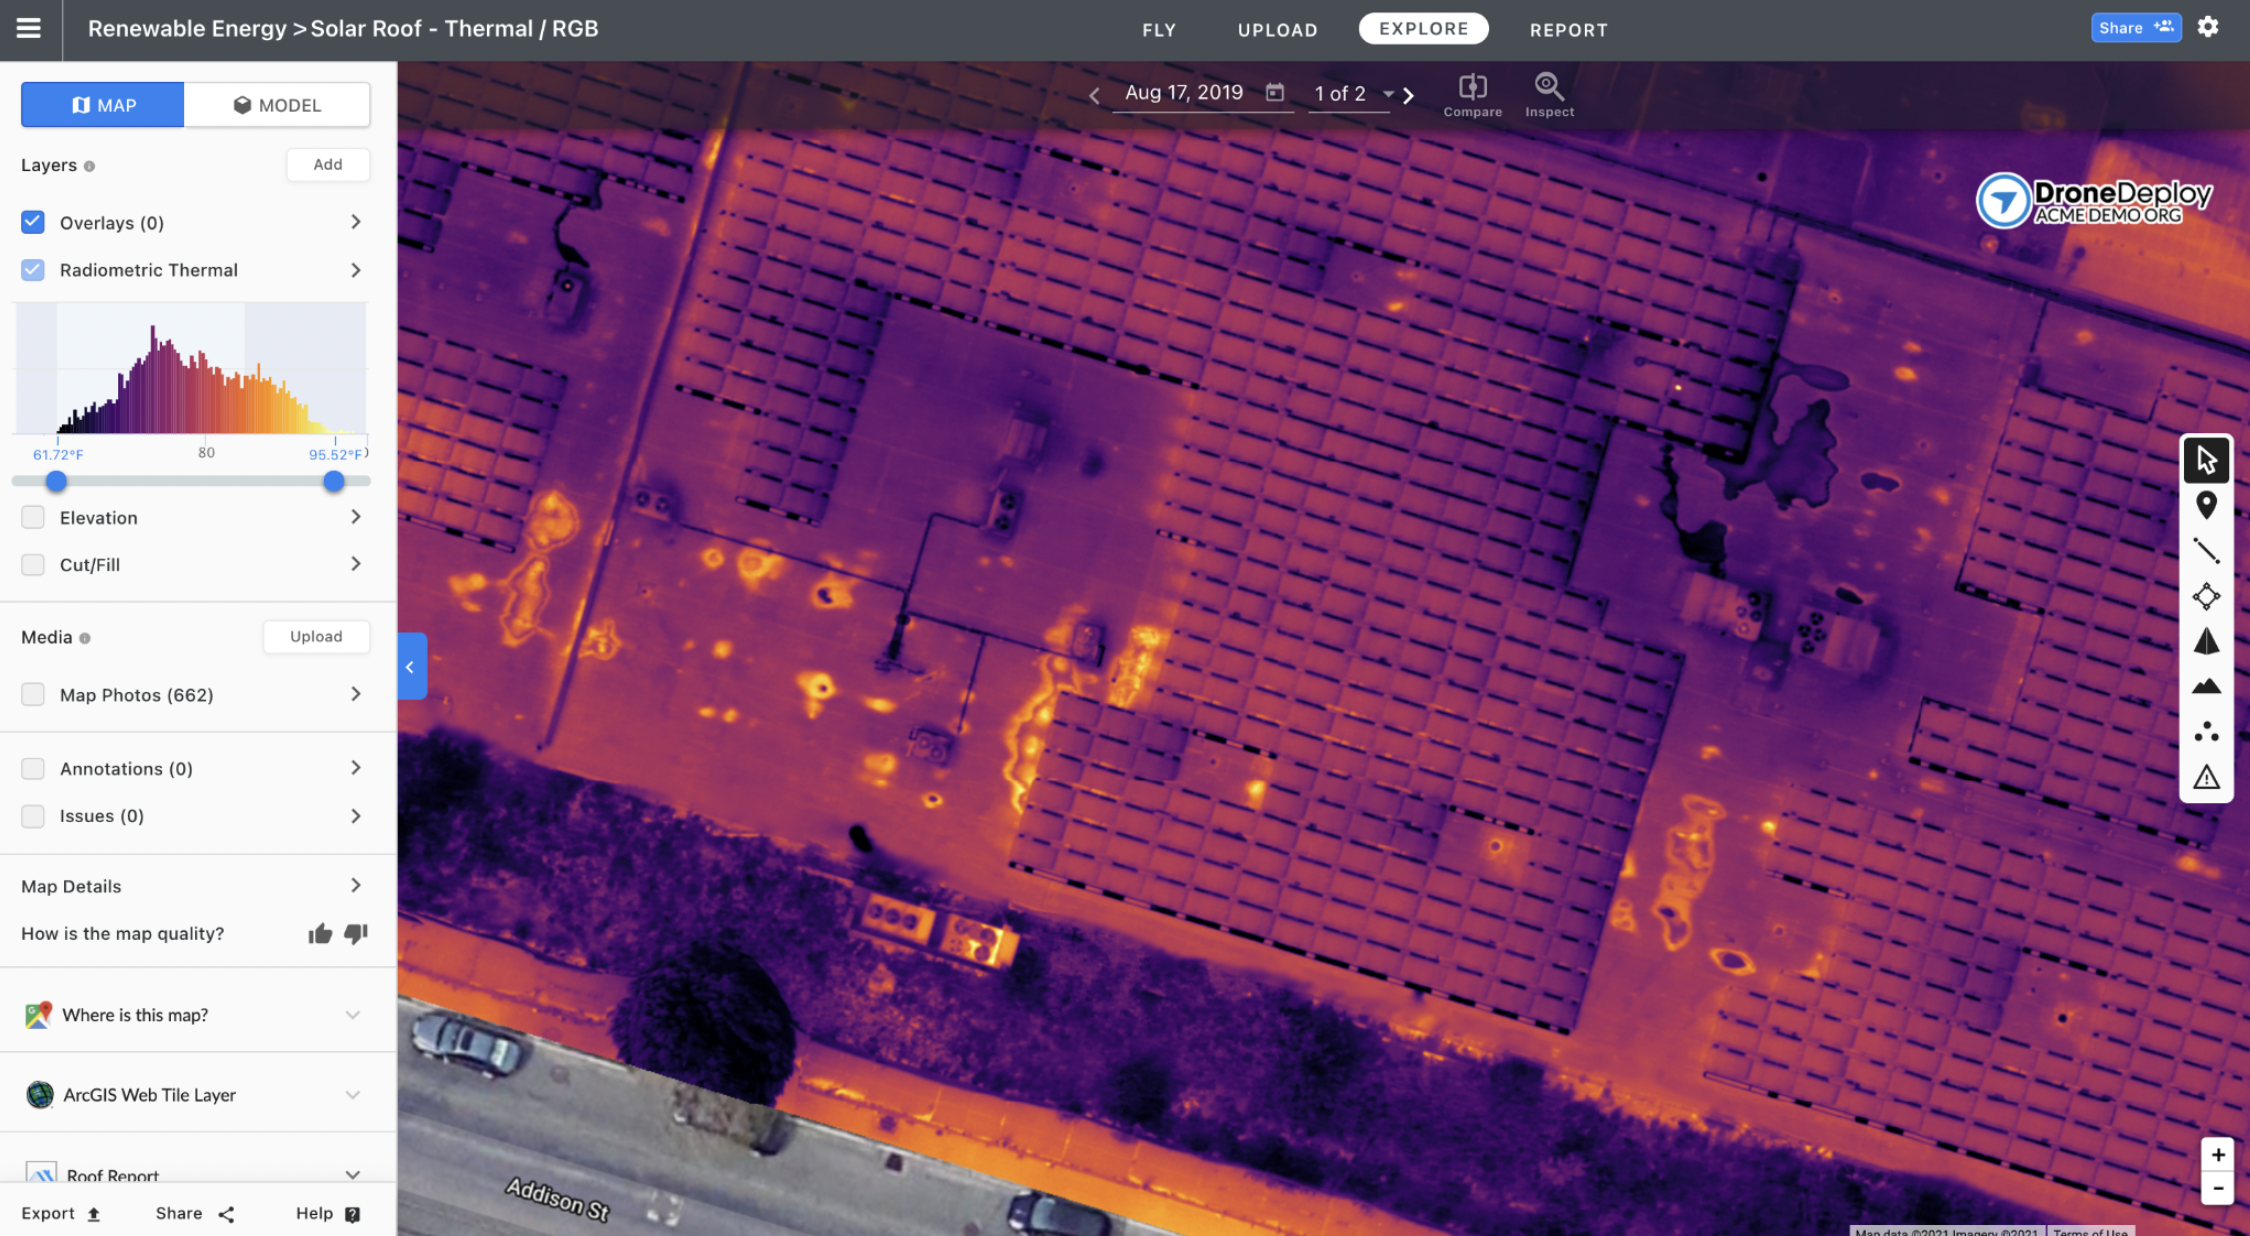2250x1236 pixels.
Task: Expand the Issues chevron
Action: coord(356,816)
